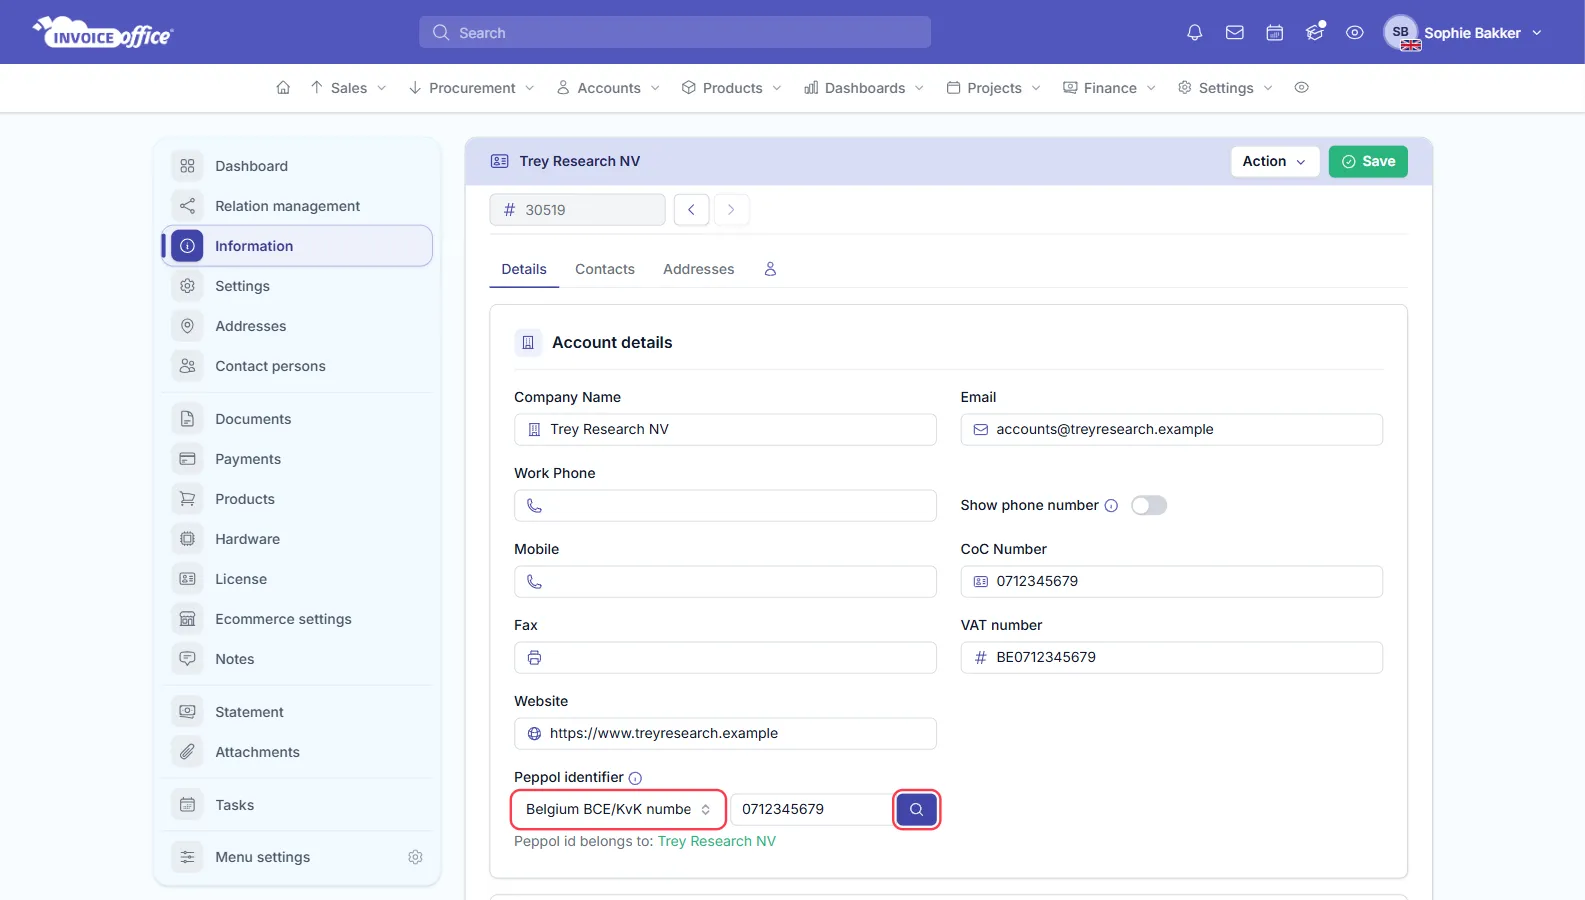Click the Website input field
This screenshot has width=1585, height=900.
(x=725, y=734)
